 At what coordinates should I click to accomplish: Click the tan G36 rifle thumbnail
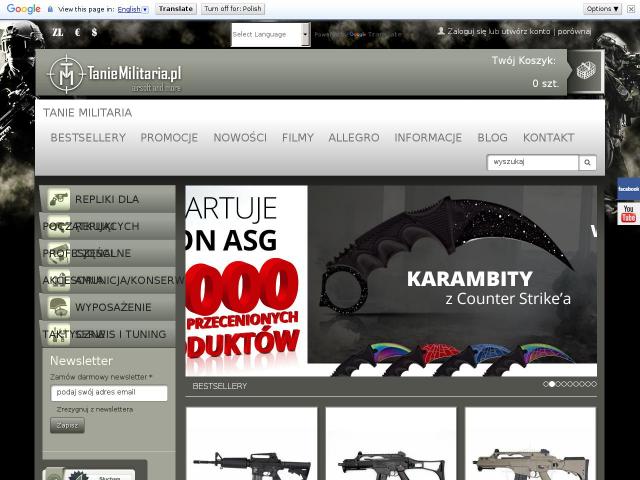pos(531,444)
